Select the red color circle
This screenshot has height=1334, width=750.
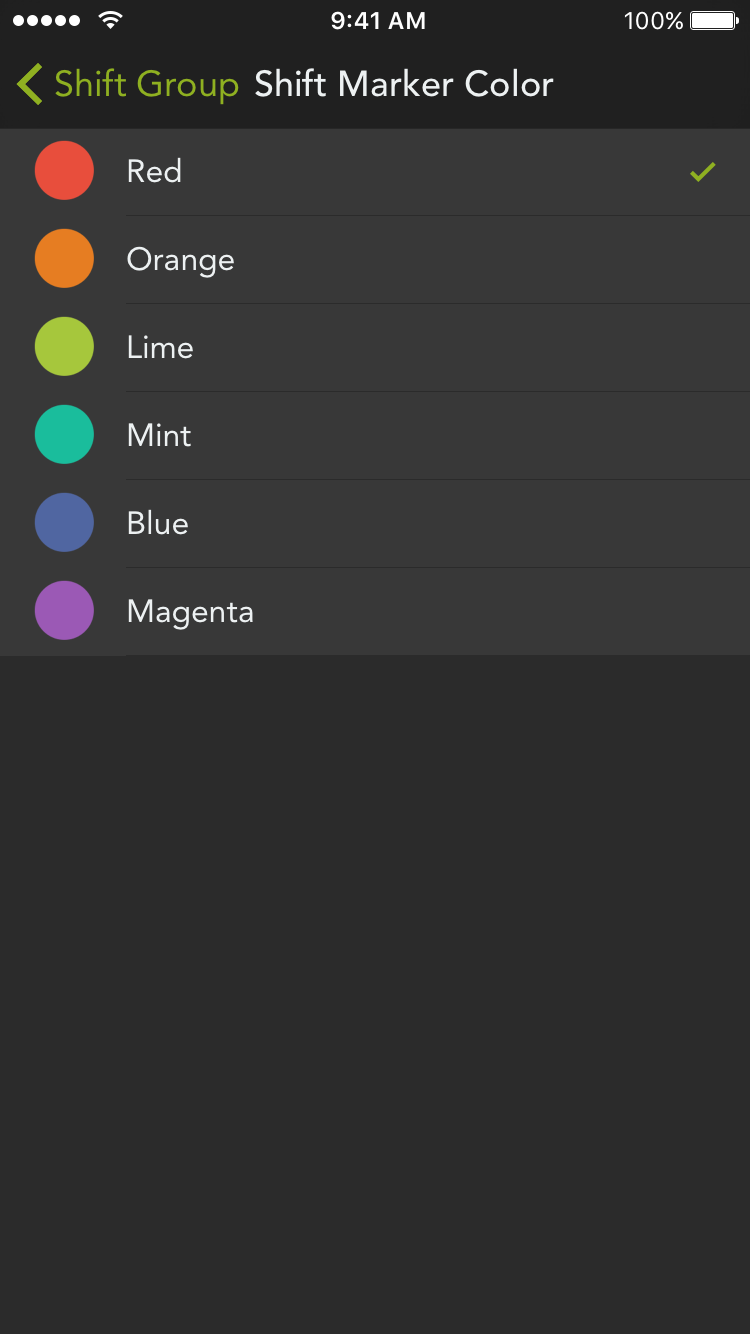64,171
